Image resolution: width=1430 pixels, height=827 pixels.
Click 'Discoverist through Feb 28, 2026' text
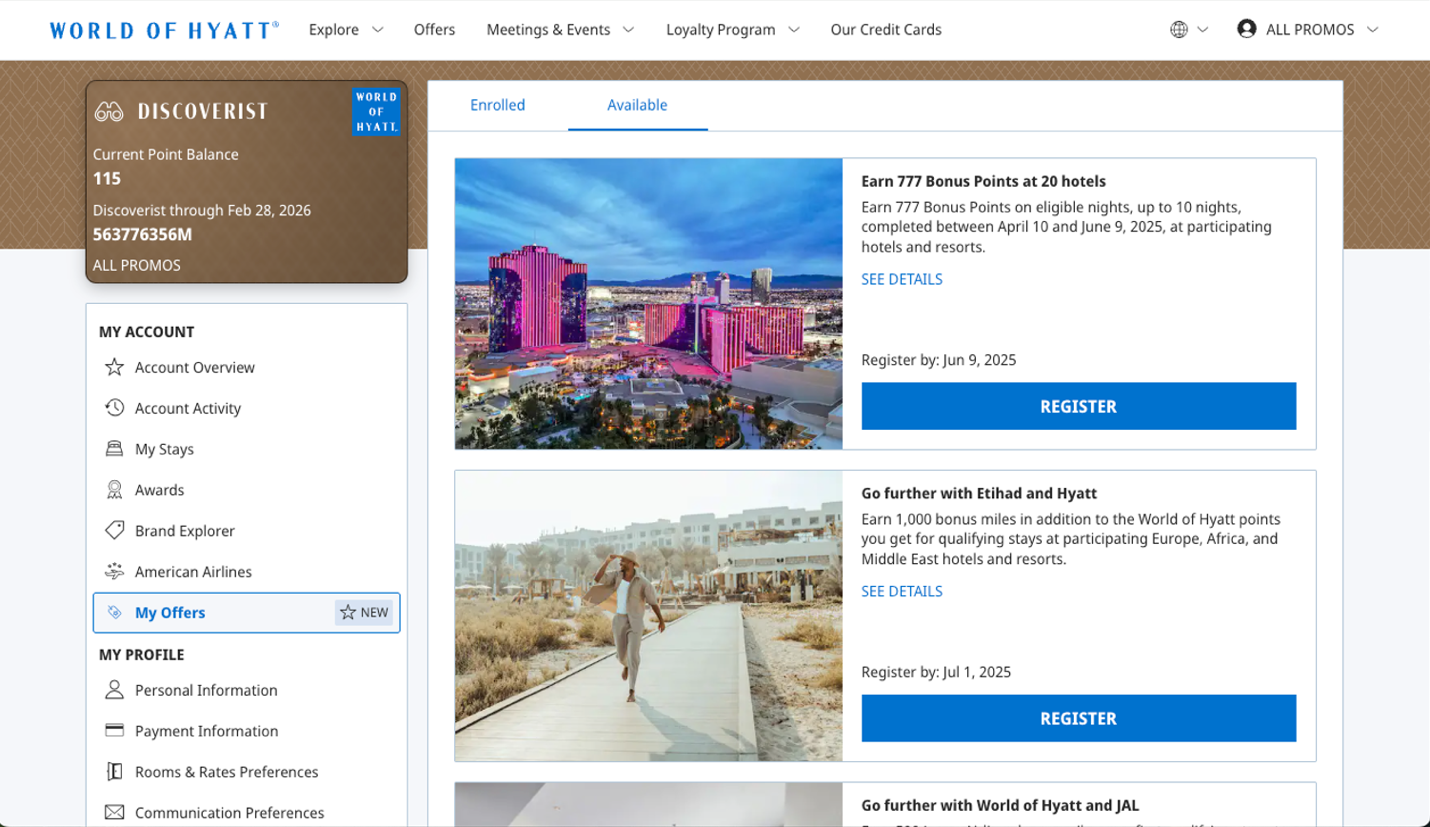coord(202,210)
